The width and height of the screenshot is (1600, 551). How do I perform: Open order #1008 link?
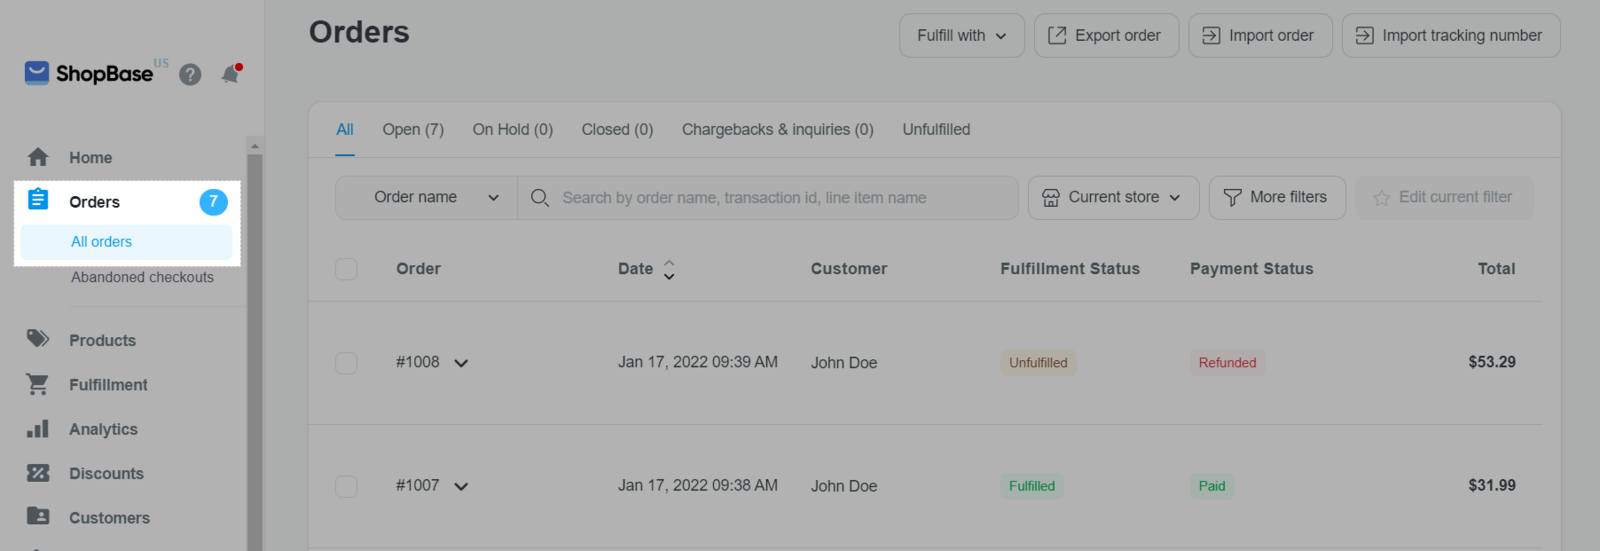coord(417,362)
